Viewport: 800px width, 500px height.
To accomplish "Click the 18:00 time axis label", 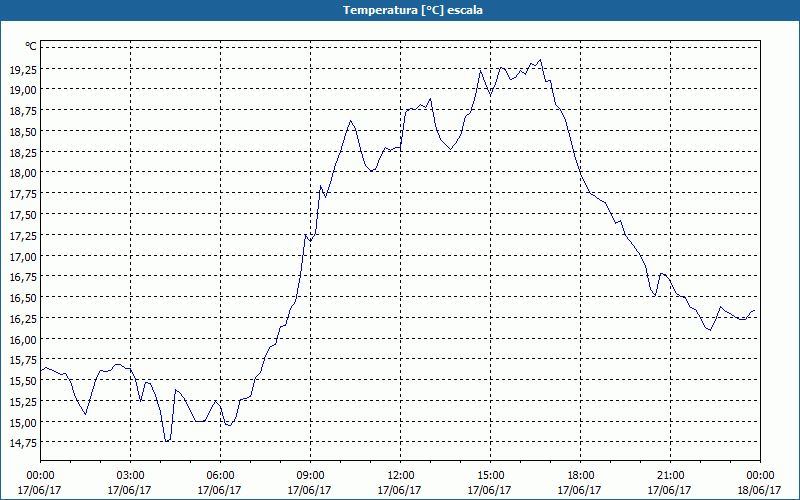I will [580, 476].
